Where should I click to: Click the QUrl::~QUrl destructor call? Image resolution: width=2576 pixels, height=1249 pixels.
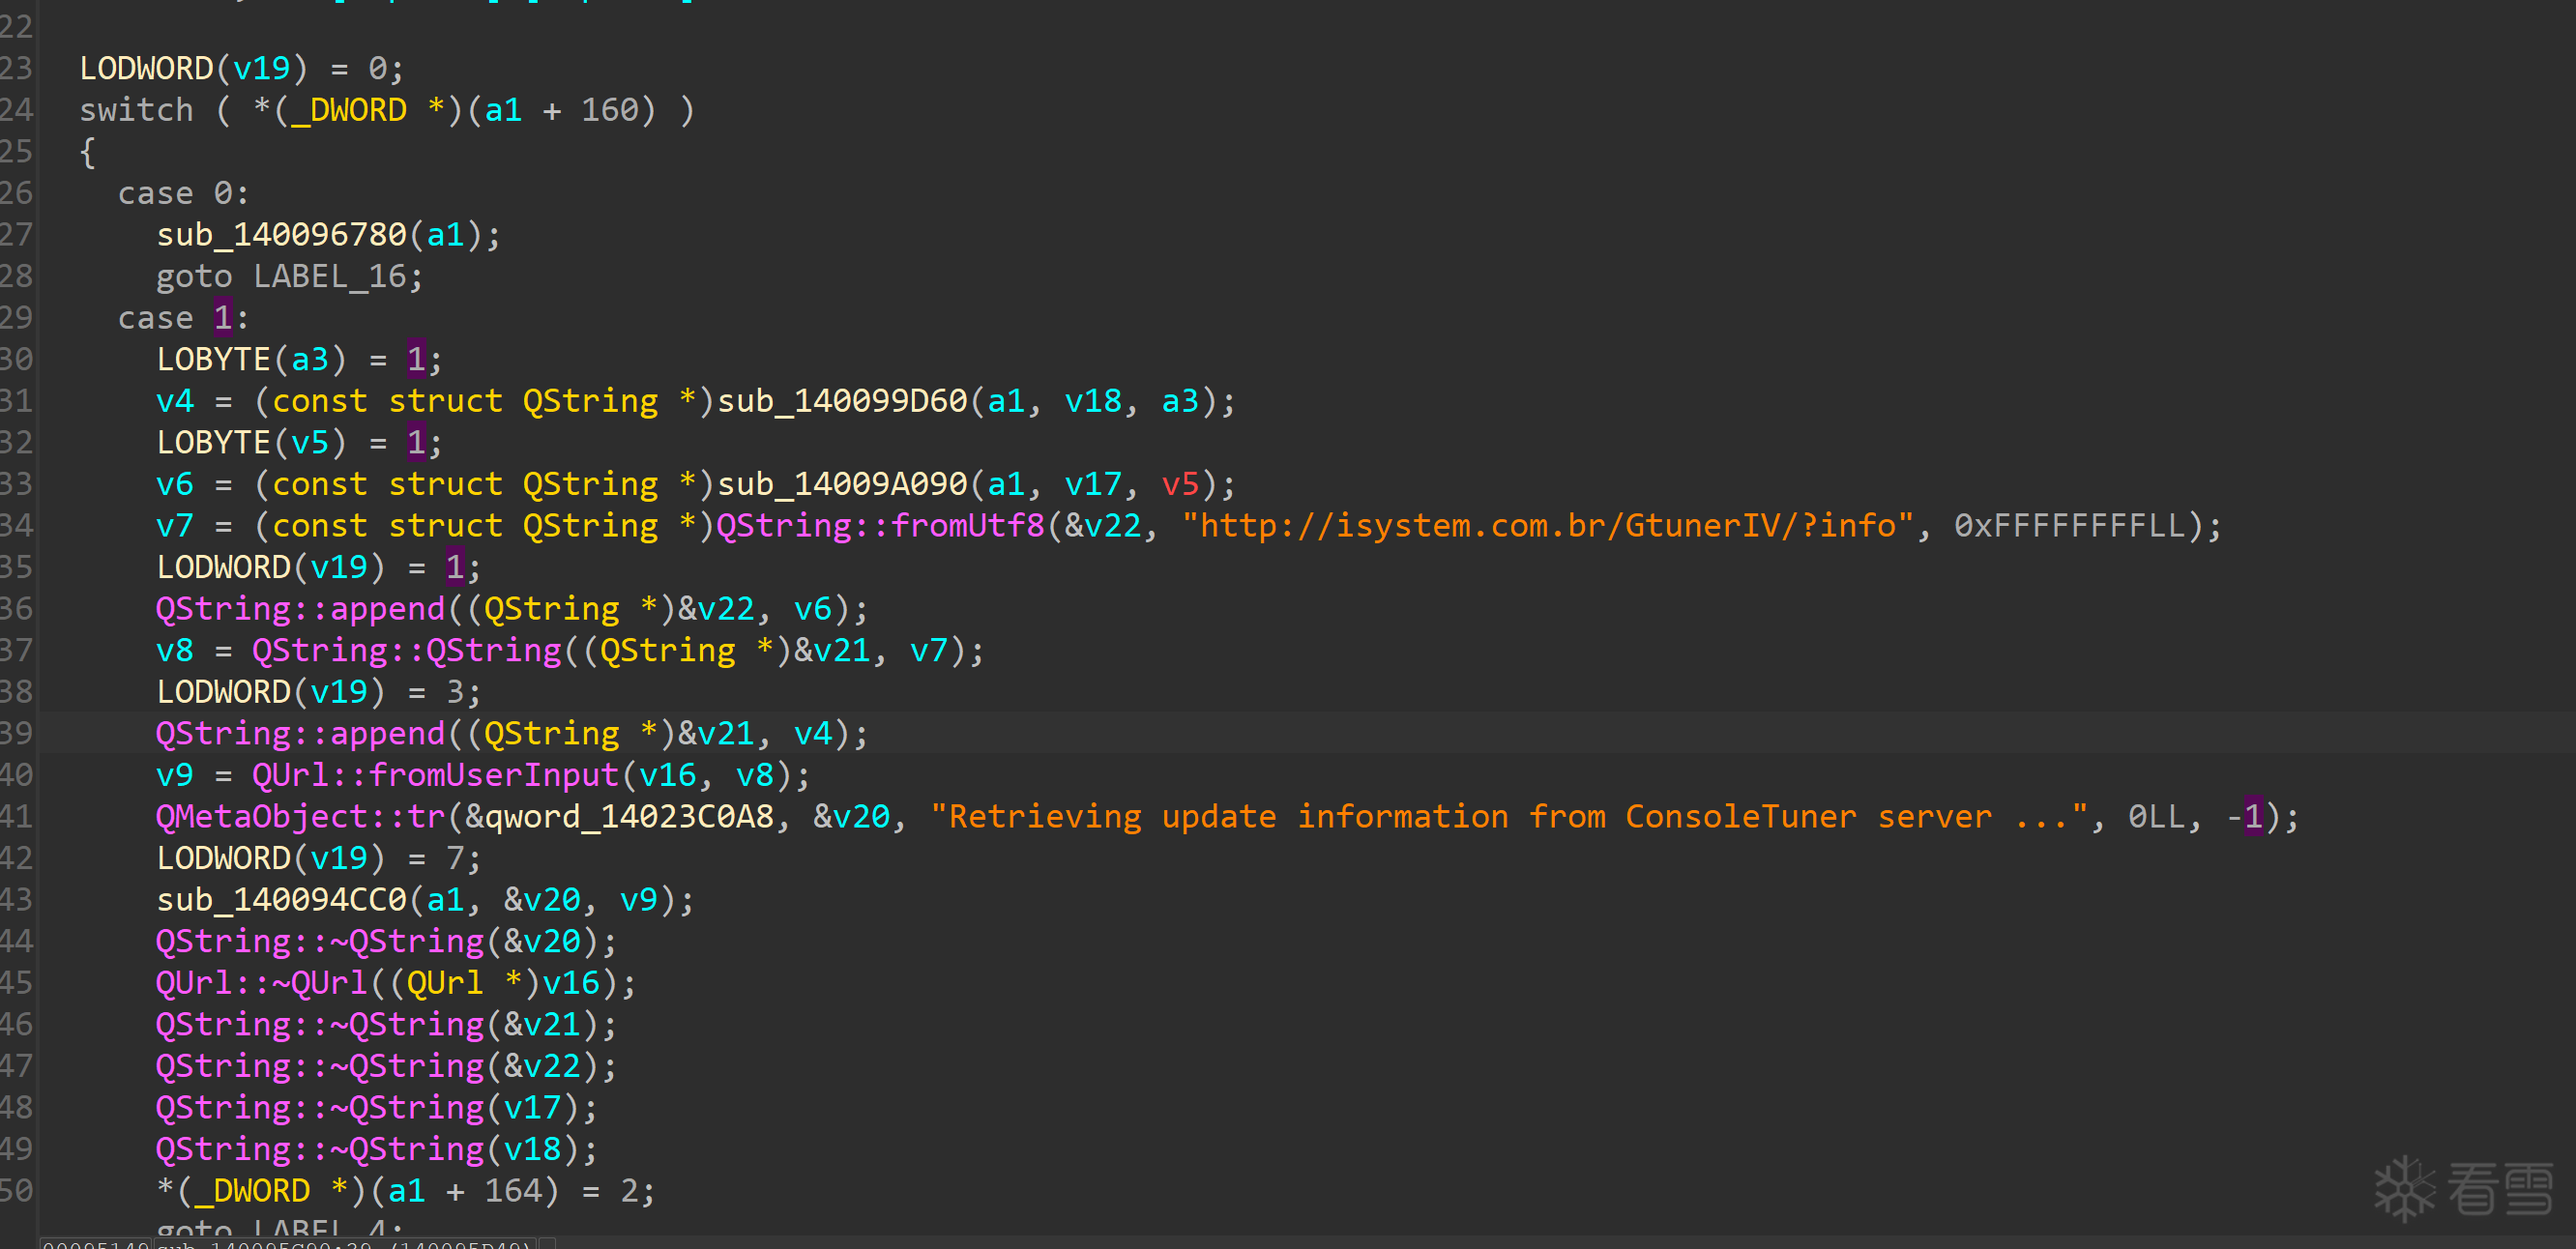[x=261, y=983]
